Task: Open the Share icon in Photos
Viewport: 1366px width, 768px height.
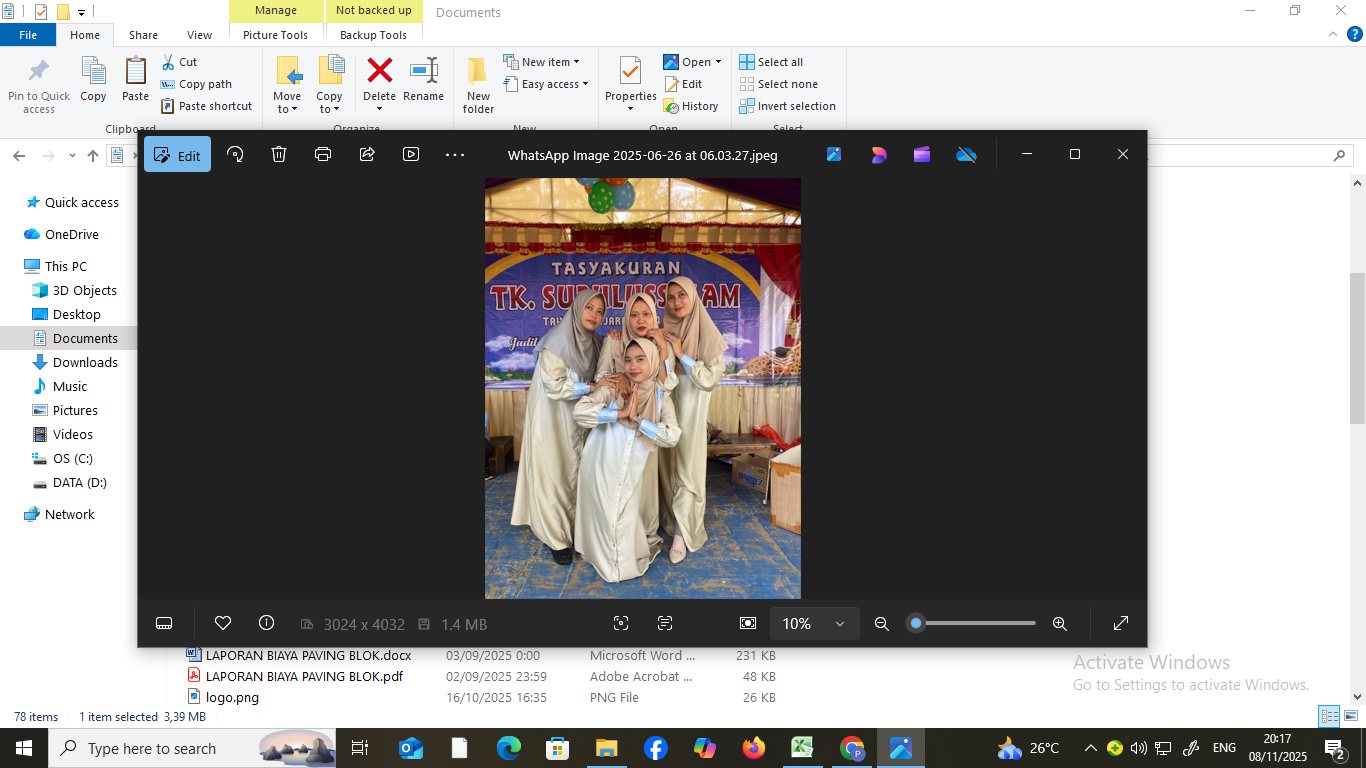Action: pos(367,154)
